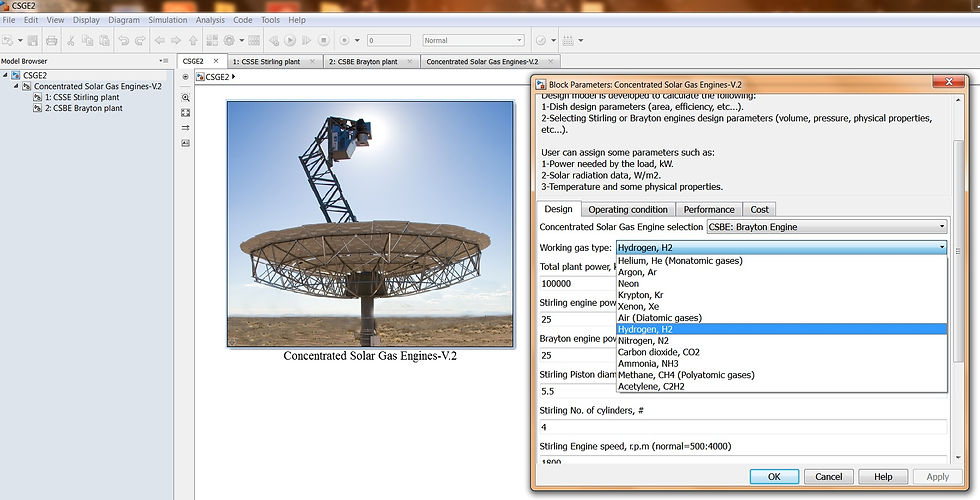Toggle the Hide/Show Explorer Bar palette icon

186,77
